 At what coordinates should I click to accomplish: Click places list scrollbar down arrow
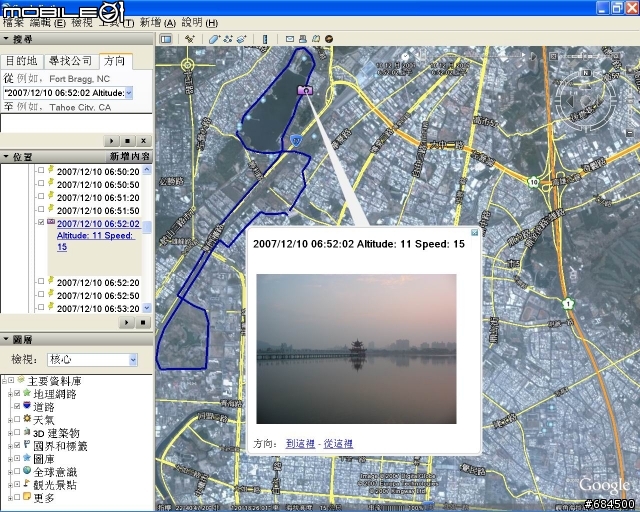(147, 308)
